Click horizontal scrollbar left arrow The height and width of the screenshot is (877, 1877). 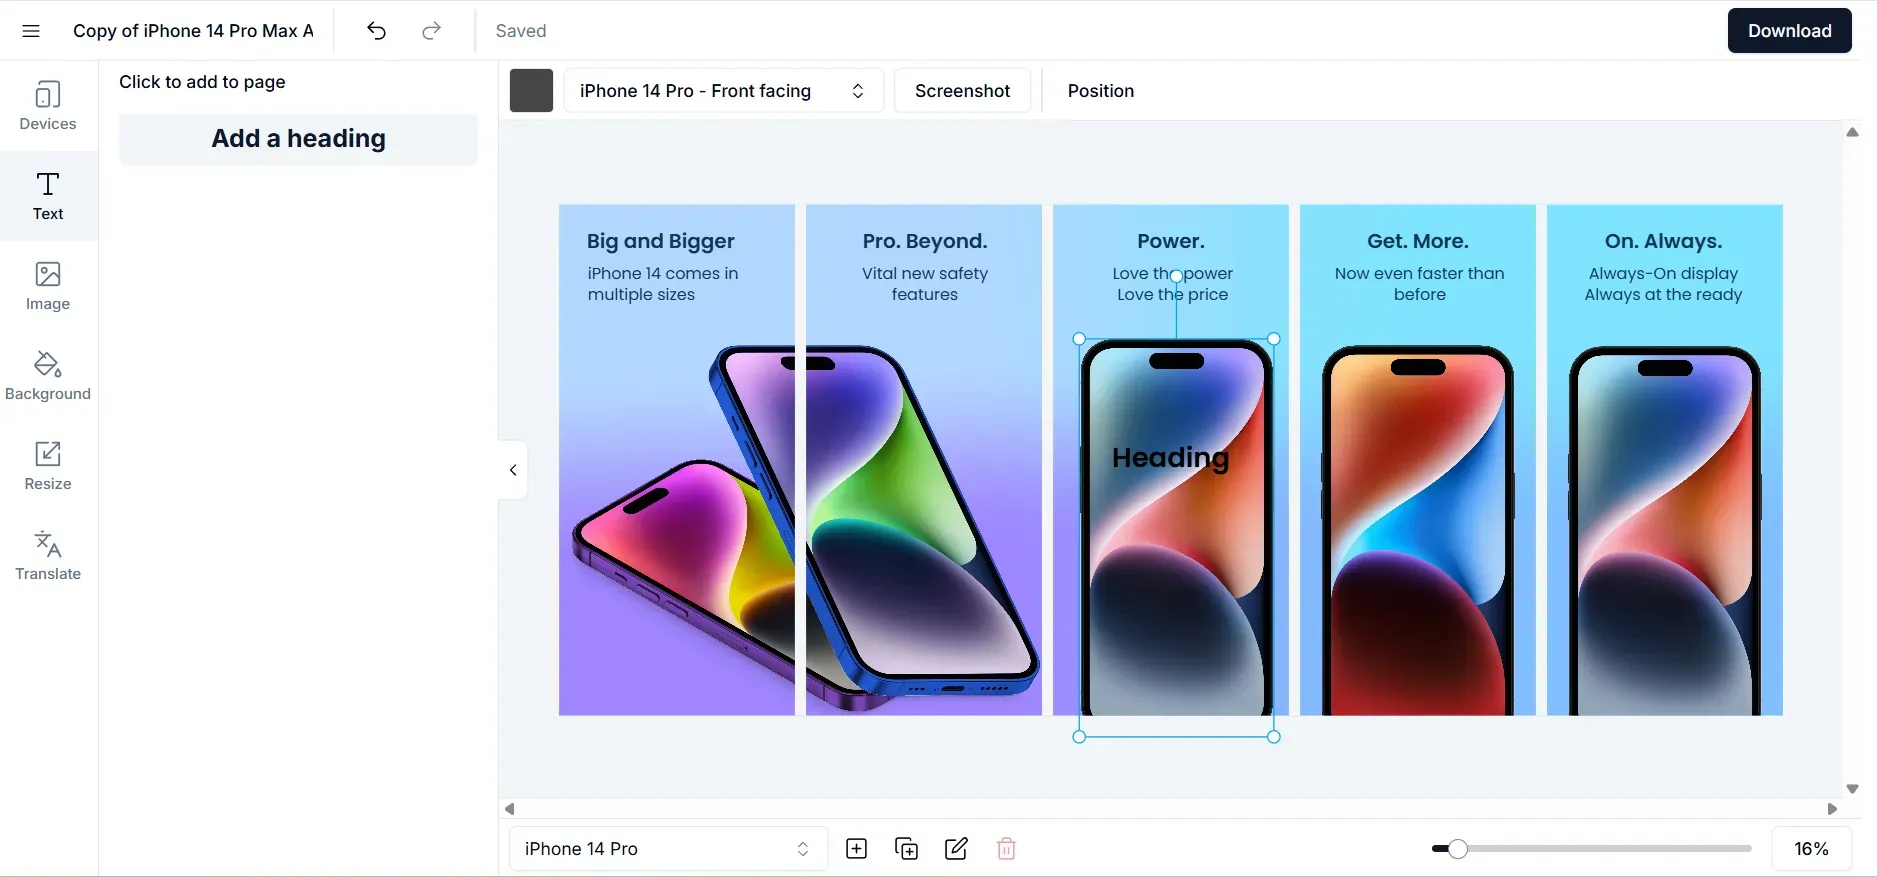(x=510, y=809)
